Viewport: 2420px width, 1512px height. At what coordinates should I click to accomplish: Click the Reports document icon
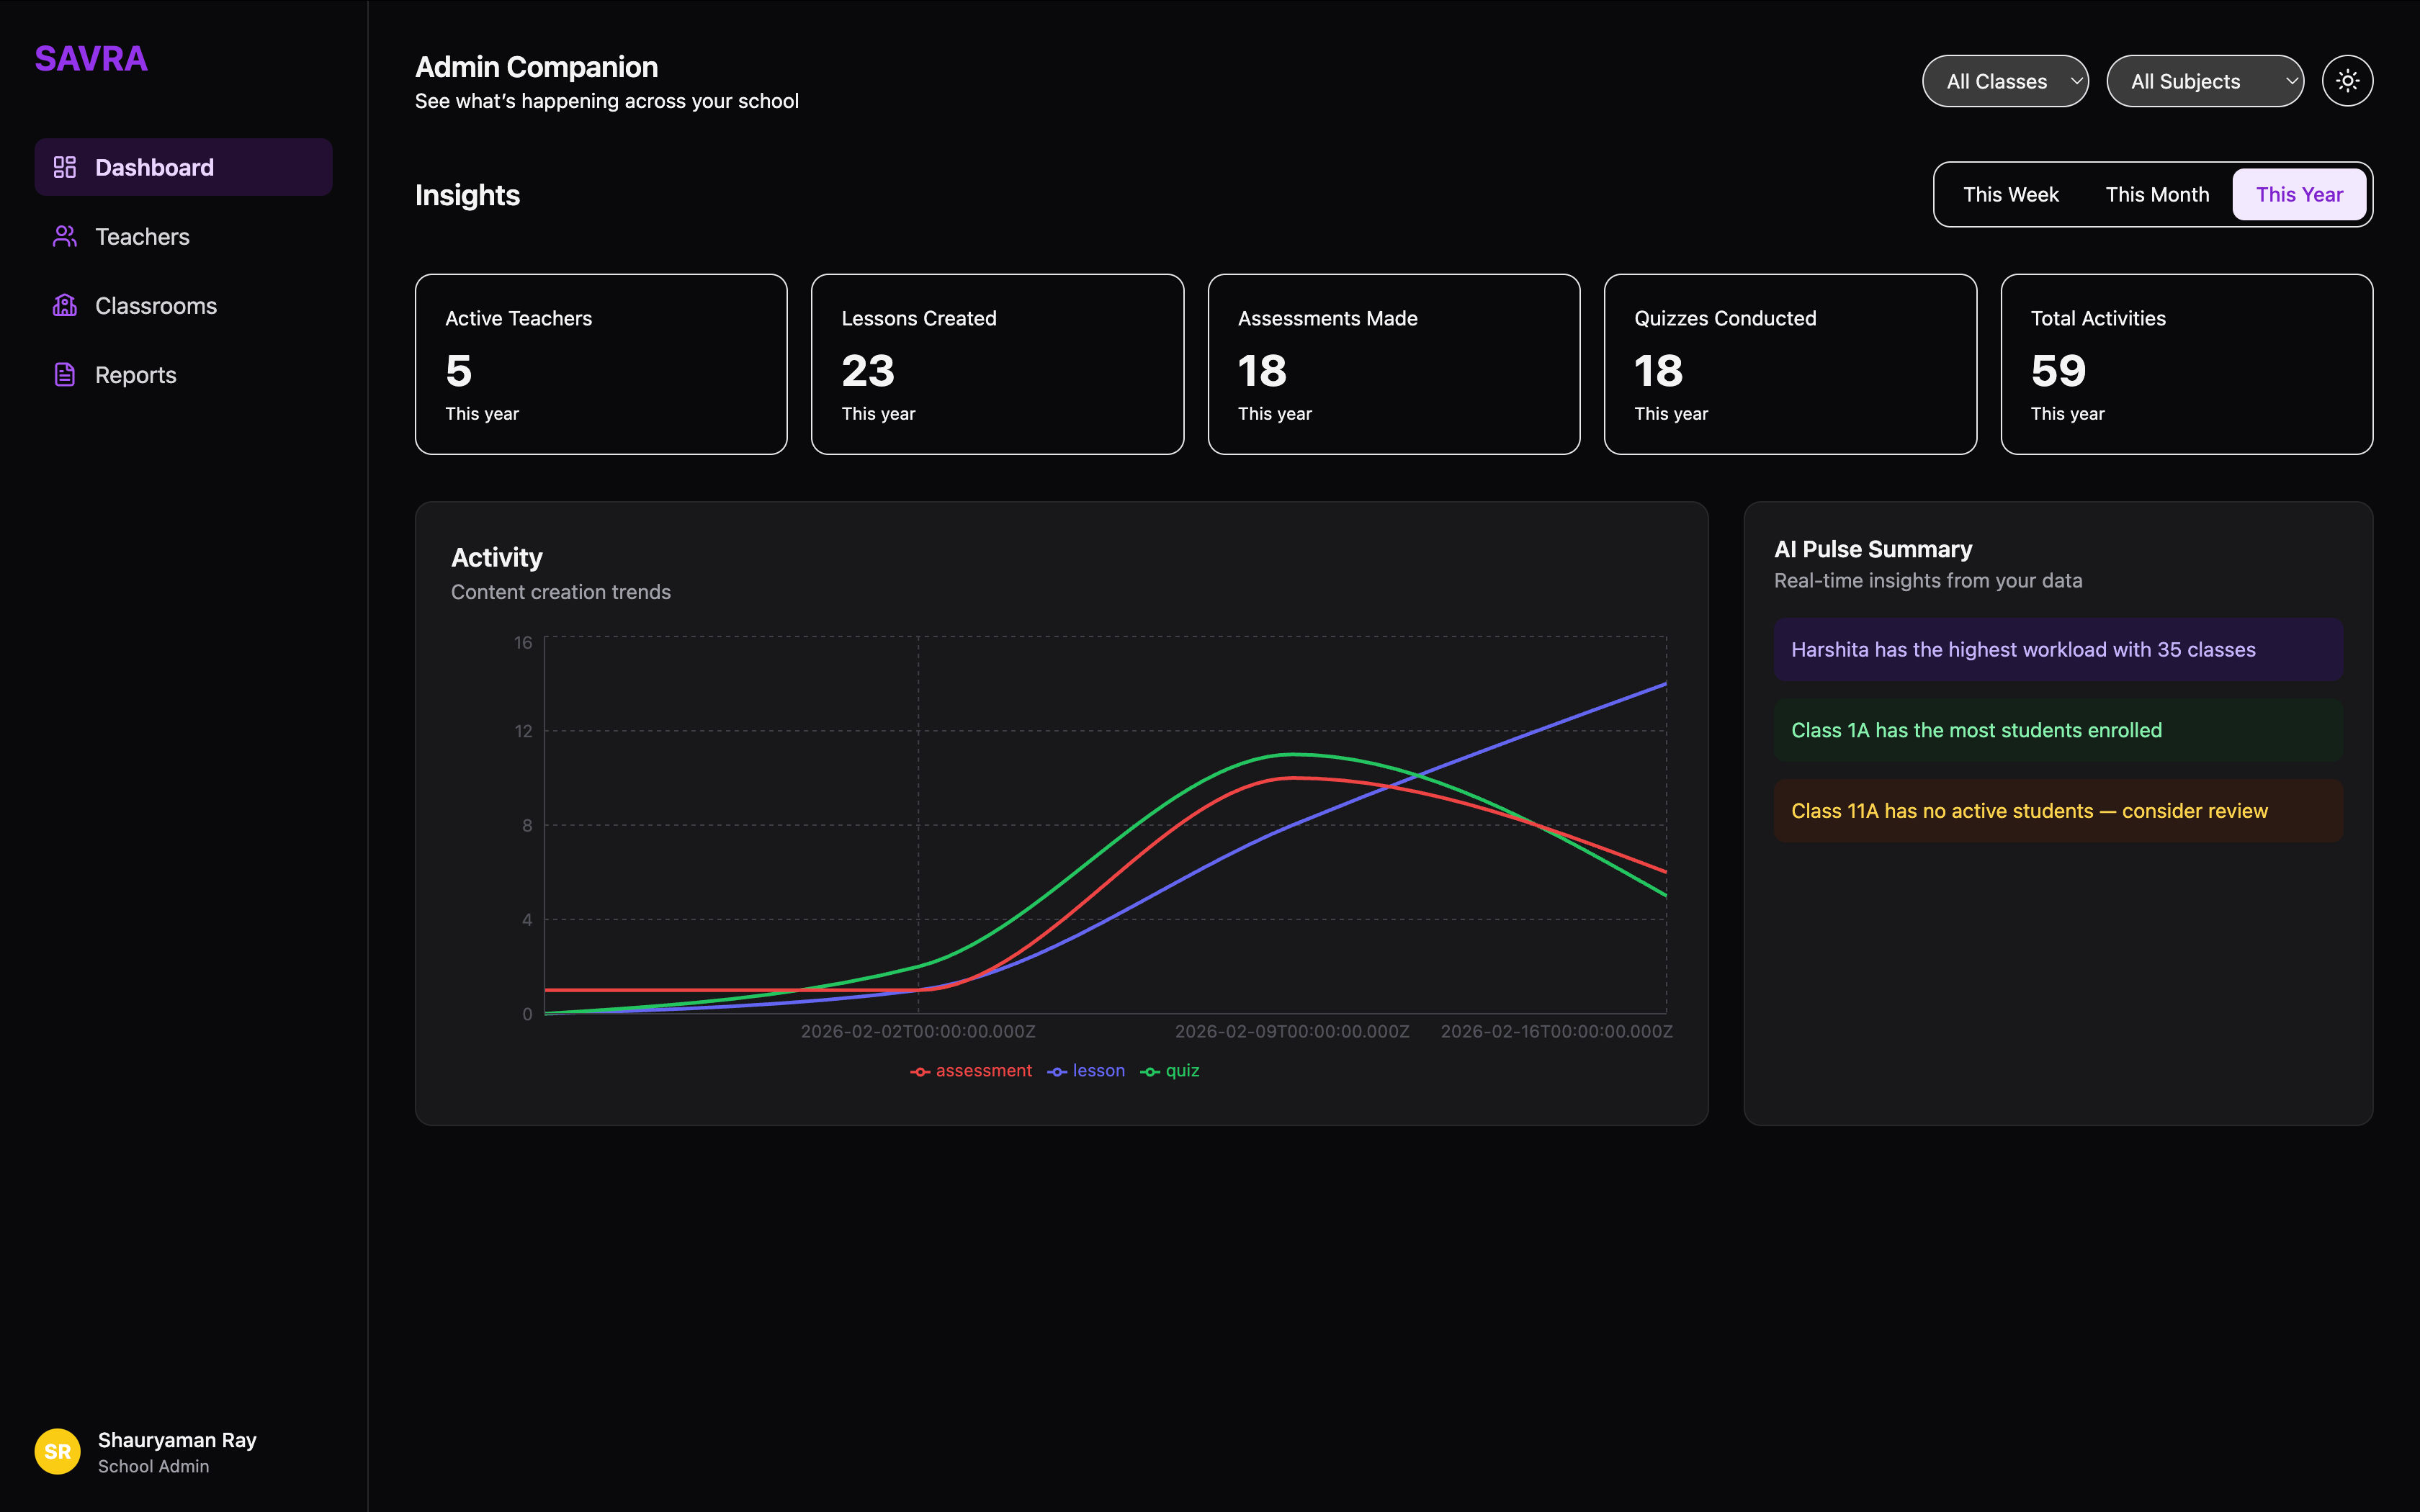[x=65, y=375]
